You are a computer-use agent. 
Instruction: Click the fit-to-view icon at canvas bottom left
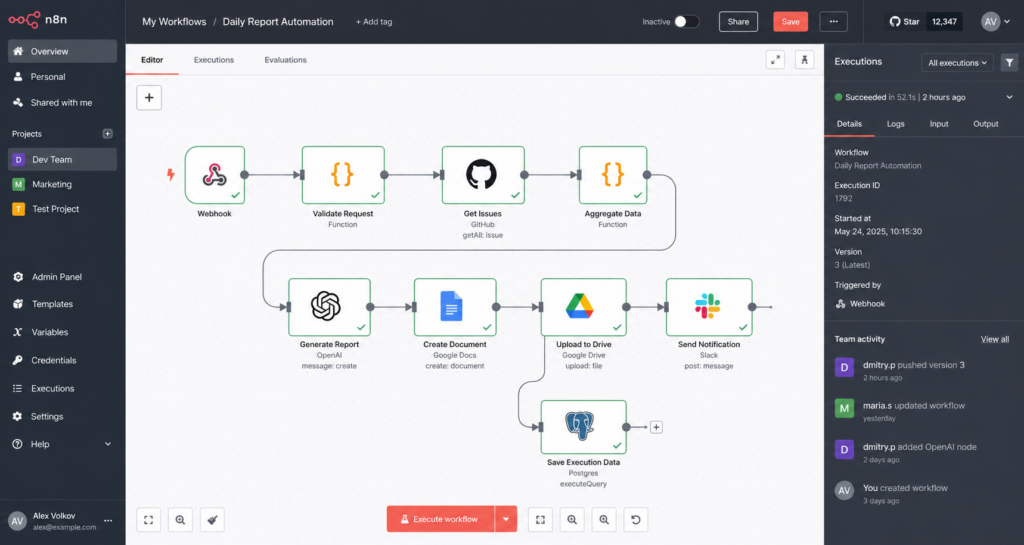coord(149,520)
